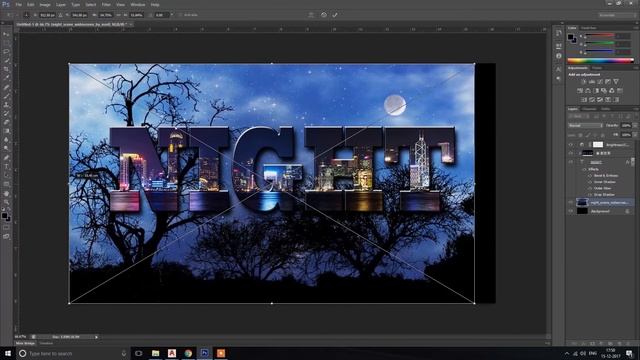Screen dimensions: 640x360
Task: Show hidden system tray icons
Action: [x=567, y=353]
